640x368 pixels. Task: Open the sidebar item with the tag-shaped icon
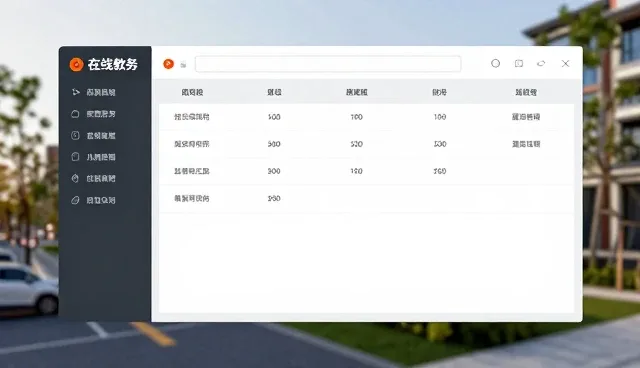pyautogui.click(x=93, y=200)
